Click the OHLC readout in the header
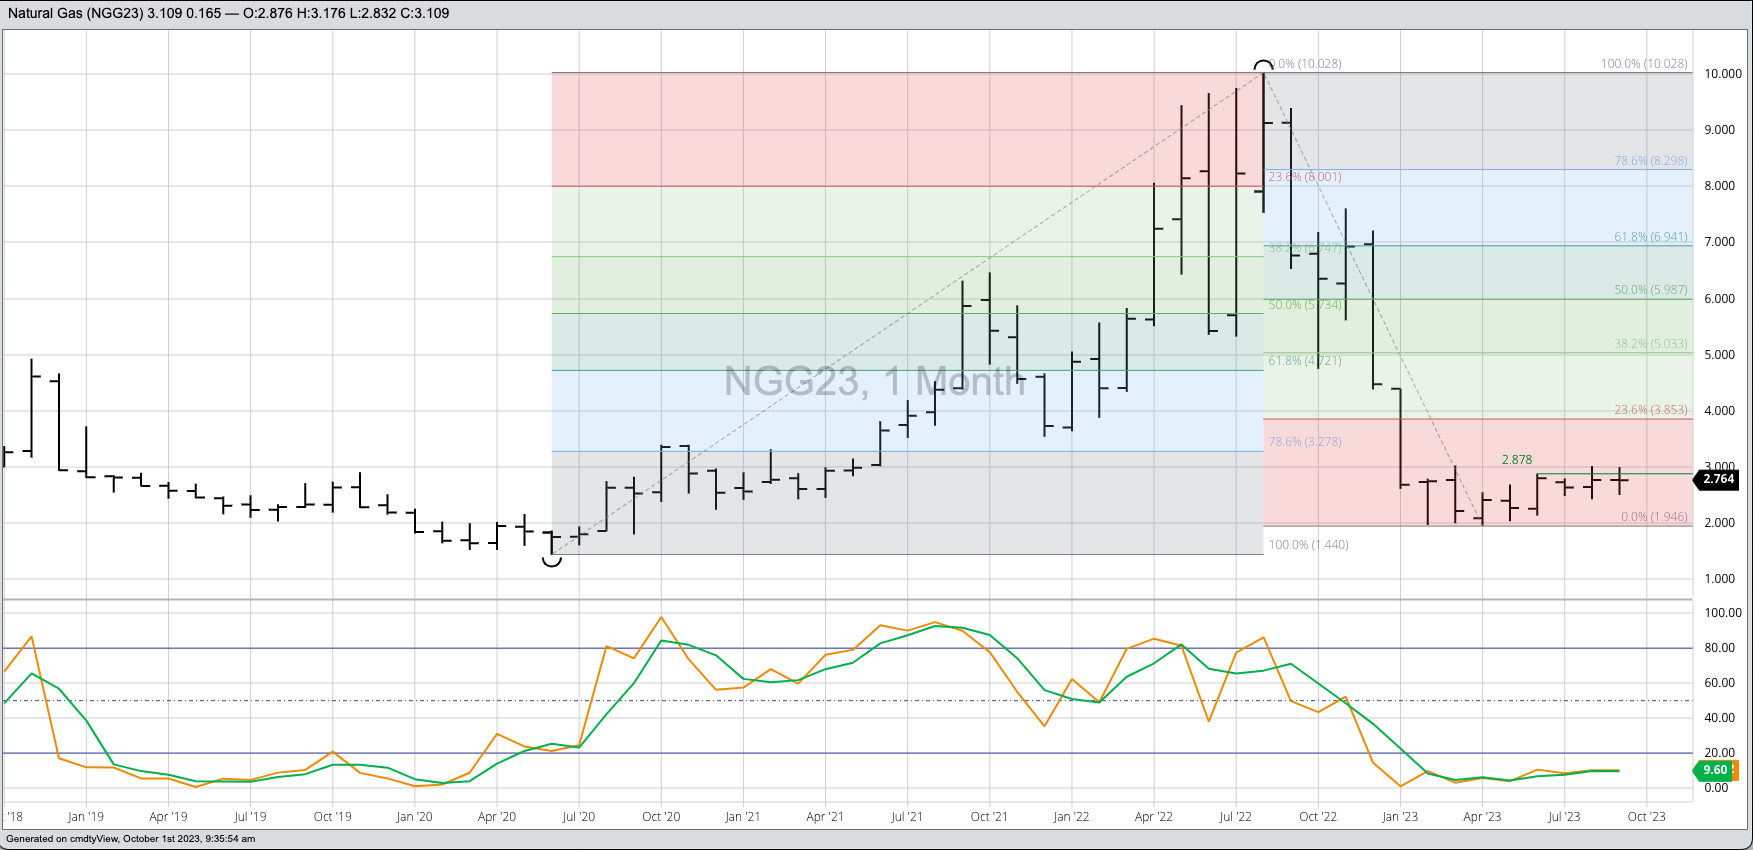Image resolution: width=1753 pixels, height=850 pixels. (345, 13)
